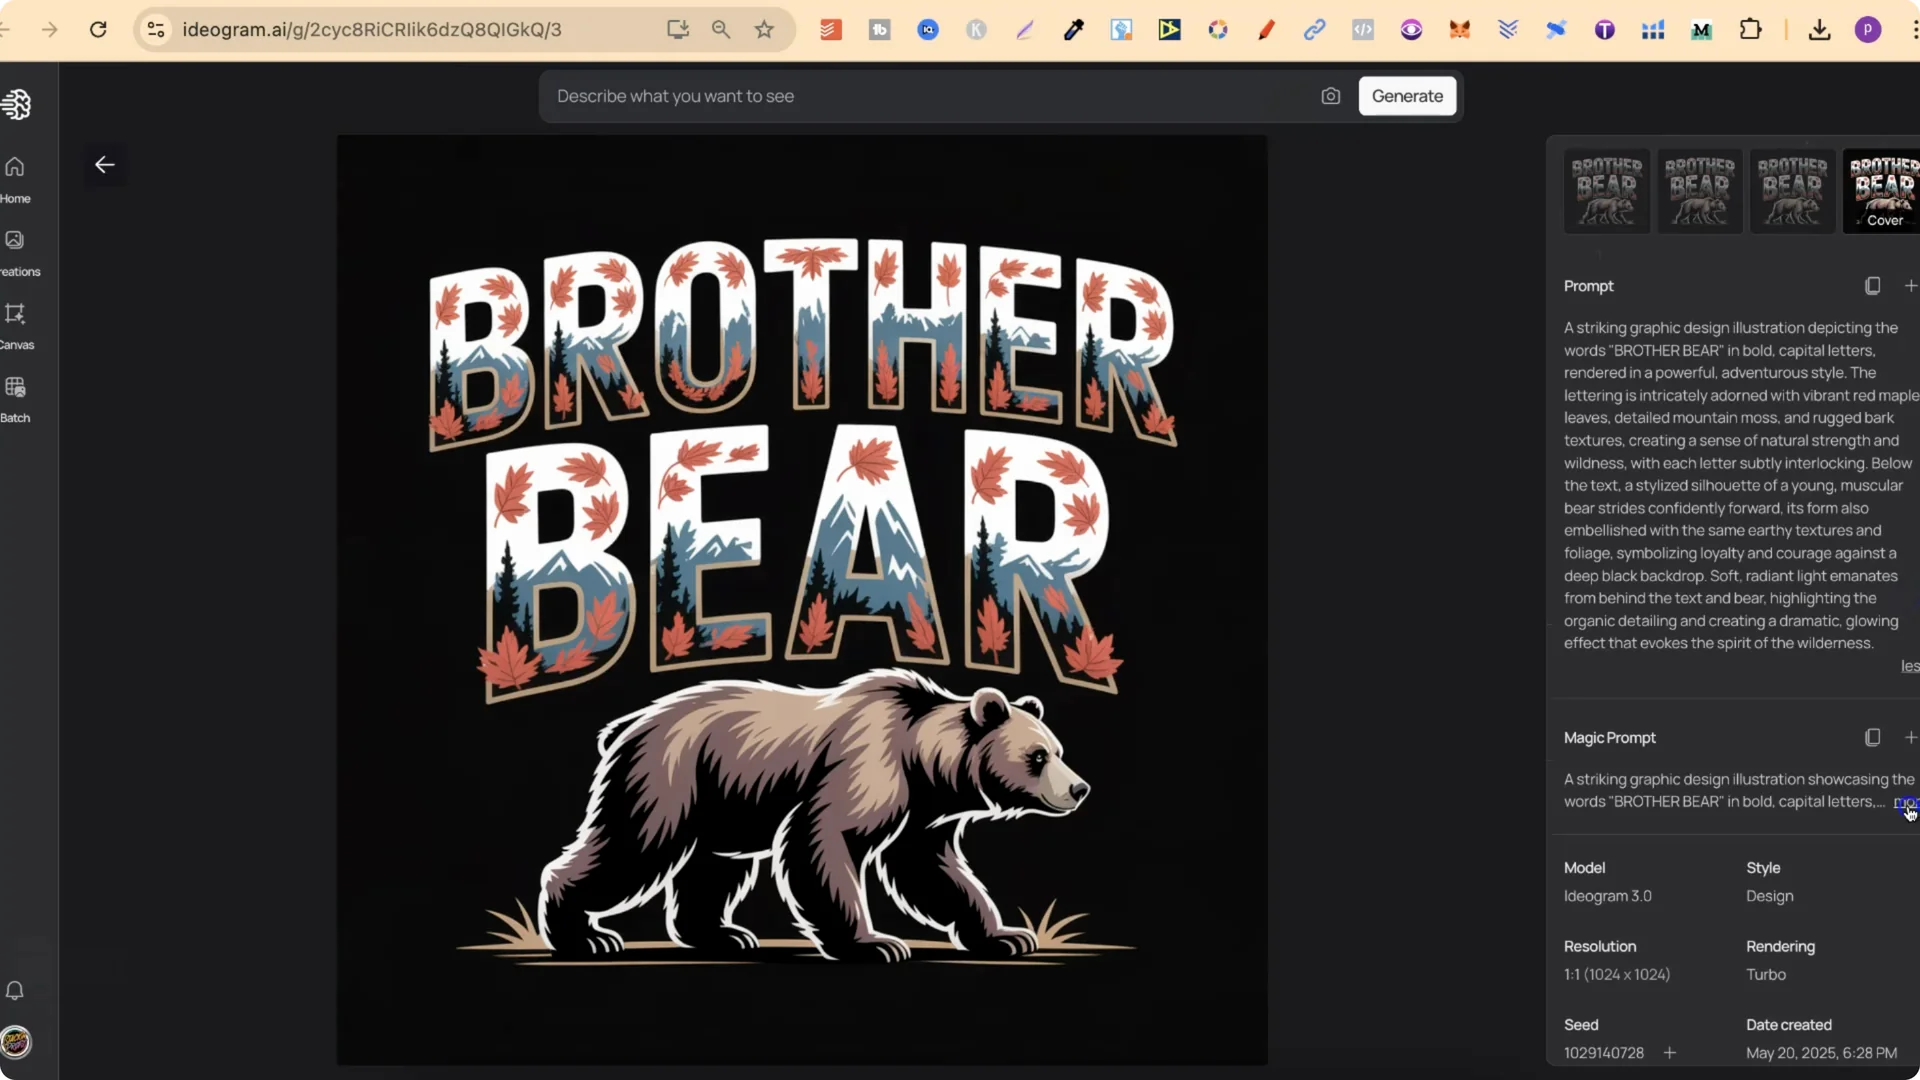Copy the Prompt text using the copy icon

(x=1871, y=285)
